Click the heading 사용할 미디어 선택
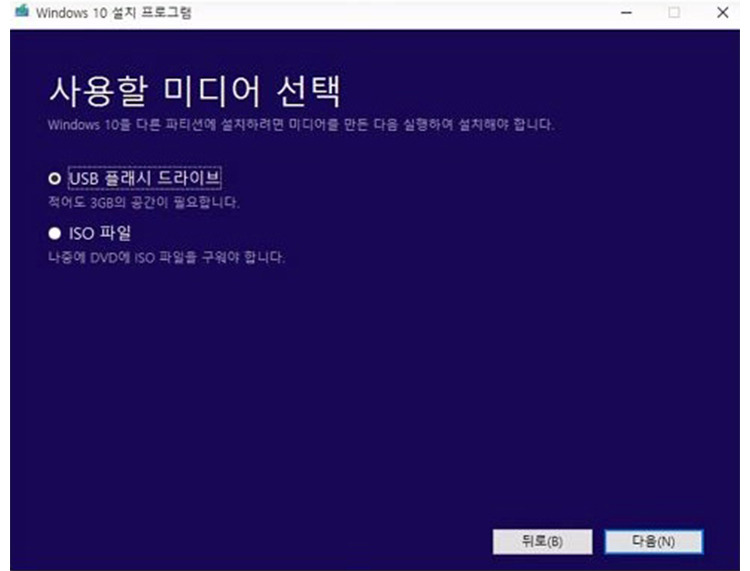This screenshot has height=571, width=750. pyautogui.click(x=195, y=91)
